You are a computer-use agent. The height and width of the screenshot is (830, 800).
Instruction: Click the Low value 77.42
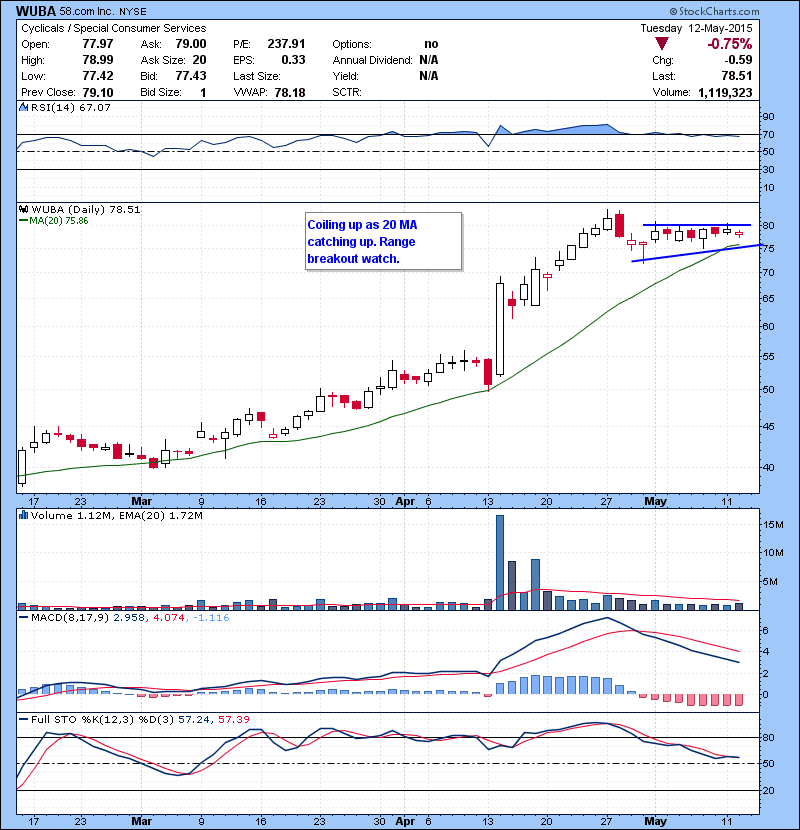[x=98, y=76]
